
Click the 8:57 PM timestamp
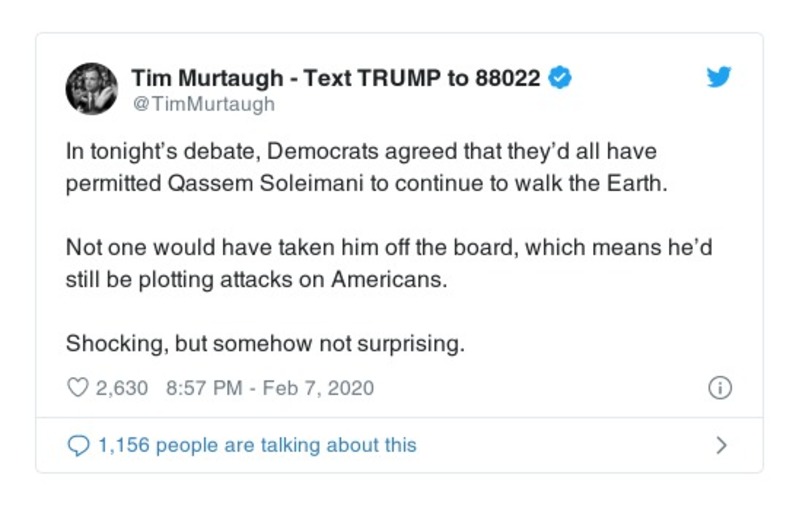(200, 388)
